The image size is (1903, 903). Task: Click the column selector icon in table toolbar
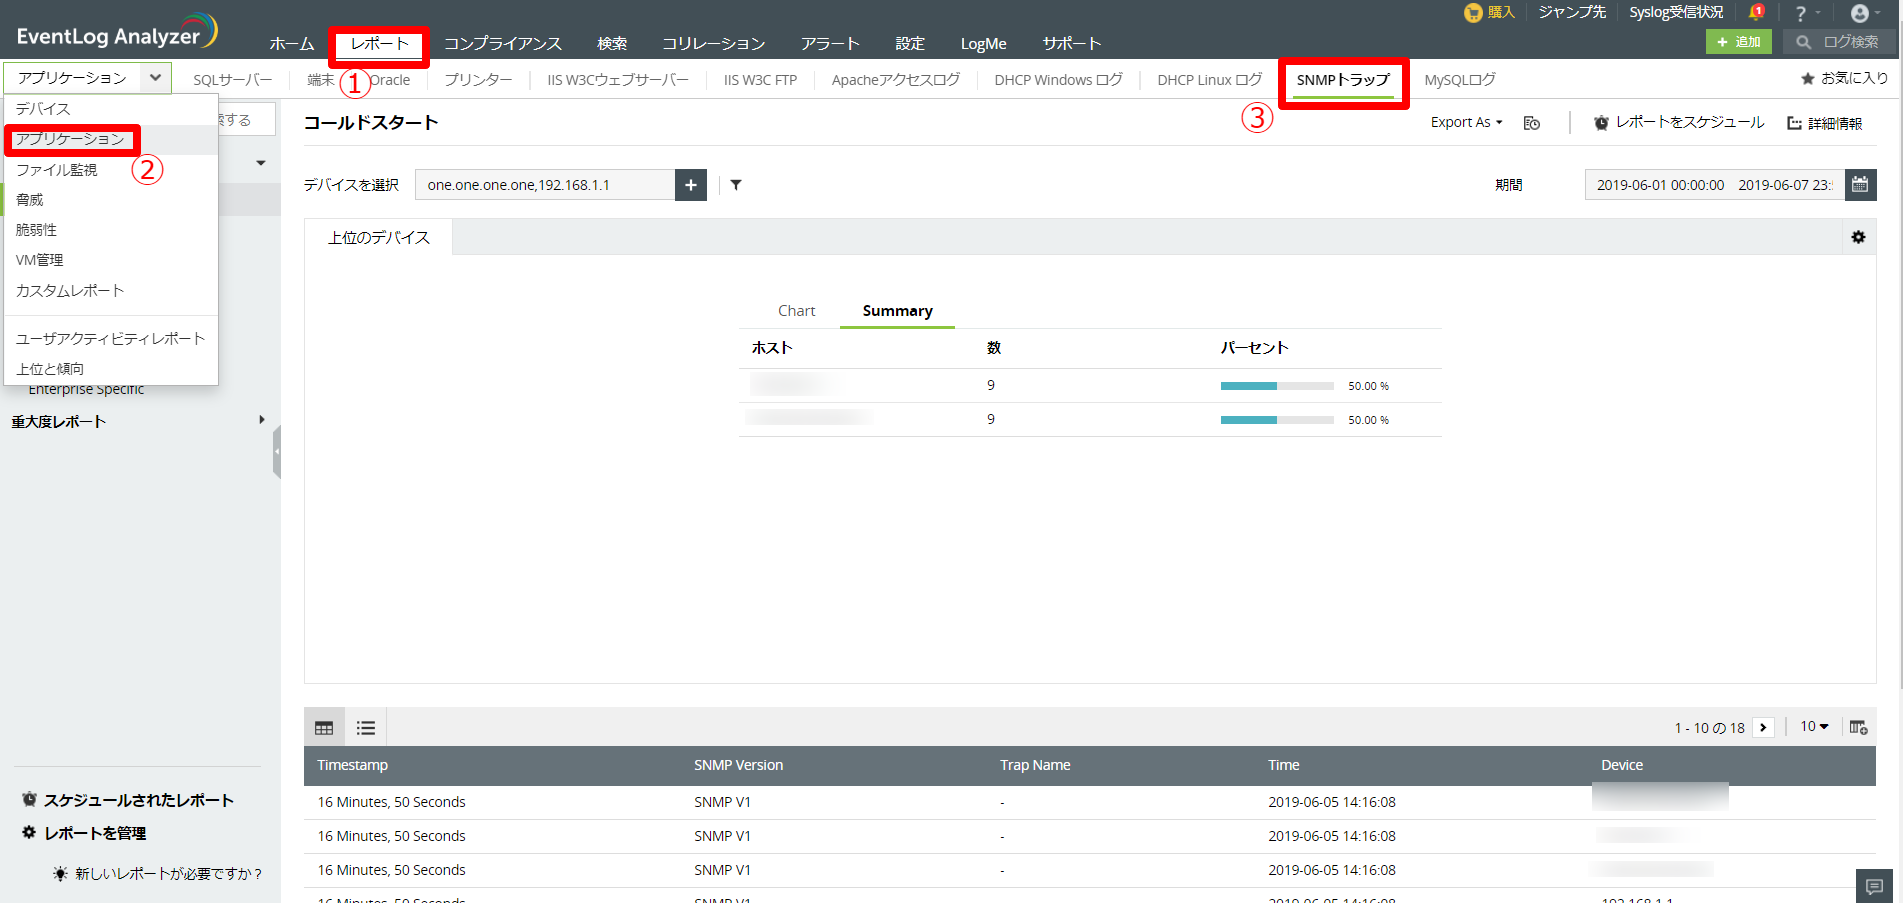point(1858,727)
